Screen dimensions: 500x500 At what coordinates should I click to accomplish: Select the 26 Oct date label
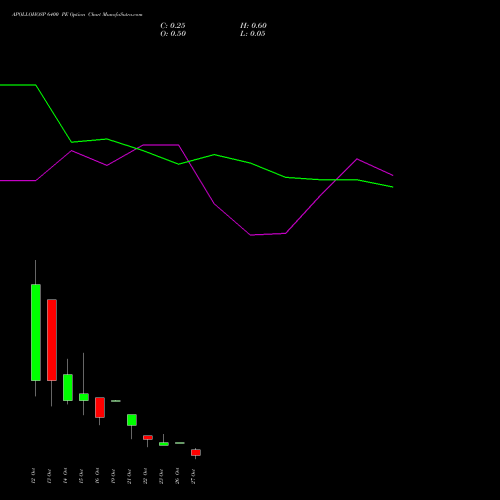[x=177, y=476]
